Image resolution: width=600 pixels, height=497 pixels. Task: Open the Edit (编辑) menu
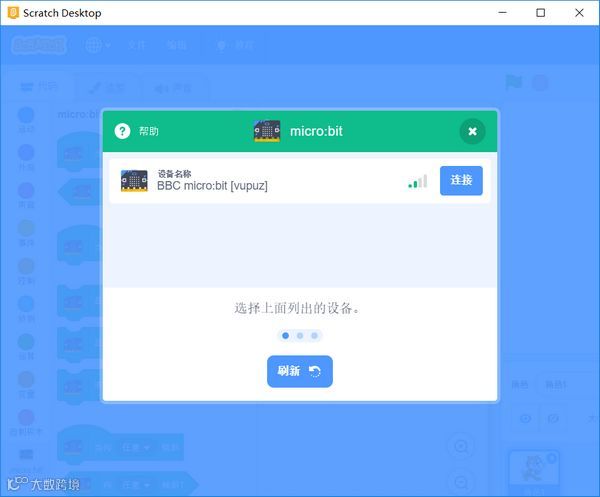coord(176,46)
